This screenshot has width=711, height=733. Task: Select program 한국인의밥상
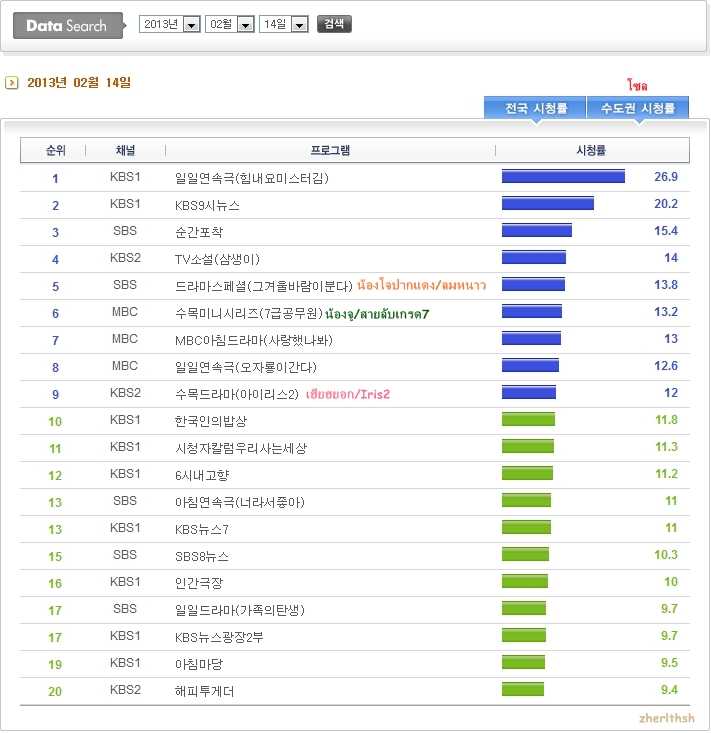pos(211,421)
